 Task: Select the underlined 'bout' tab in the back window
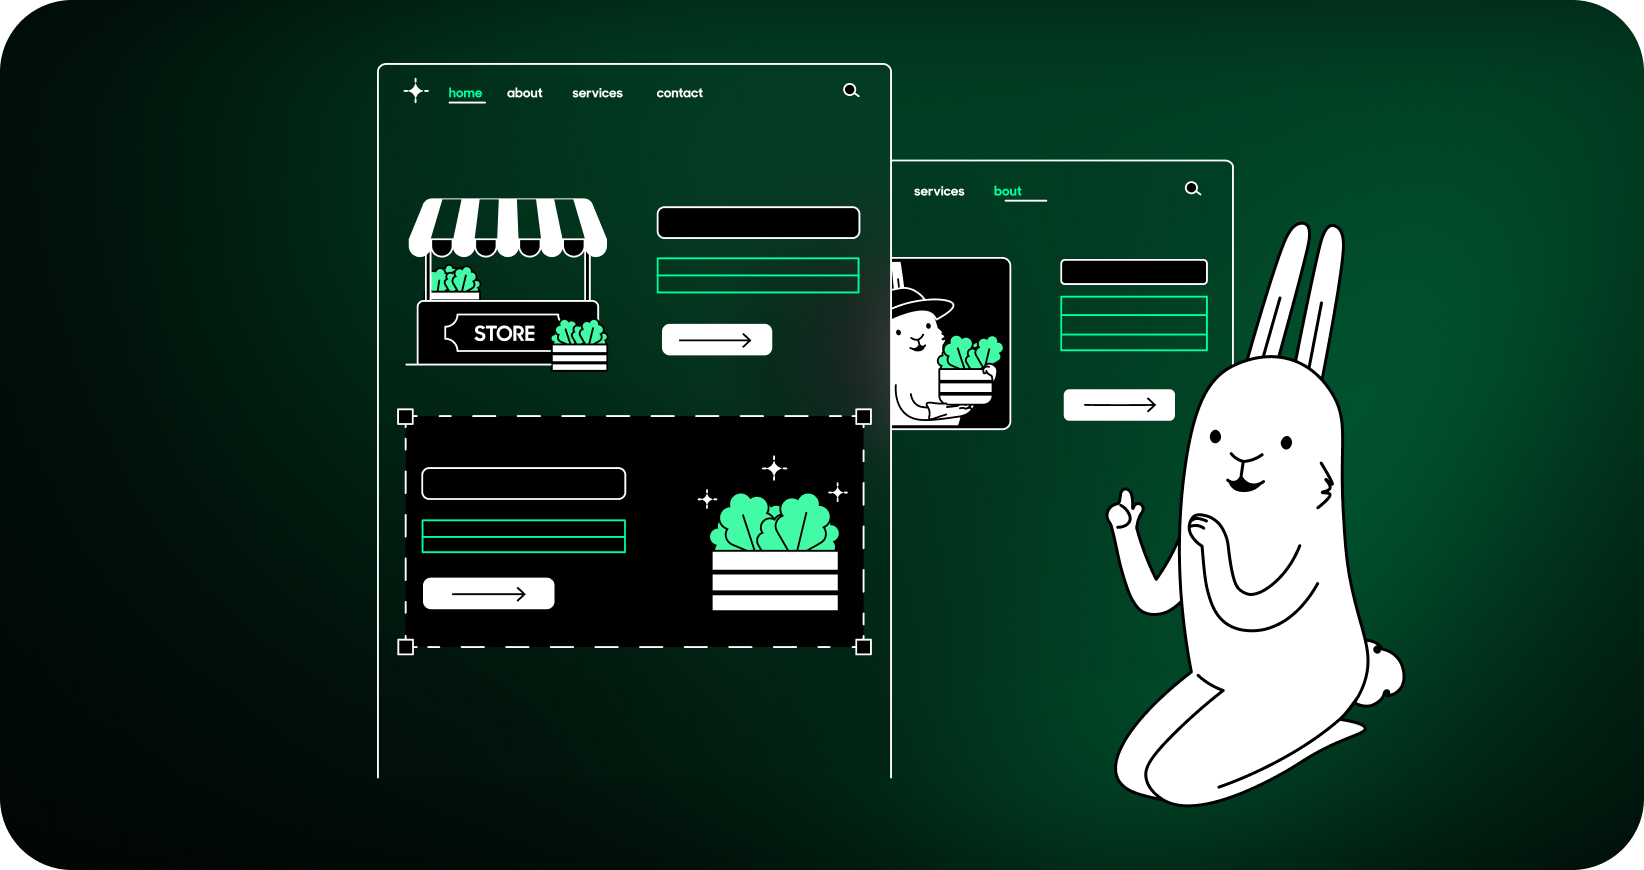[x=1008, y=191]
